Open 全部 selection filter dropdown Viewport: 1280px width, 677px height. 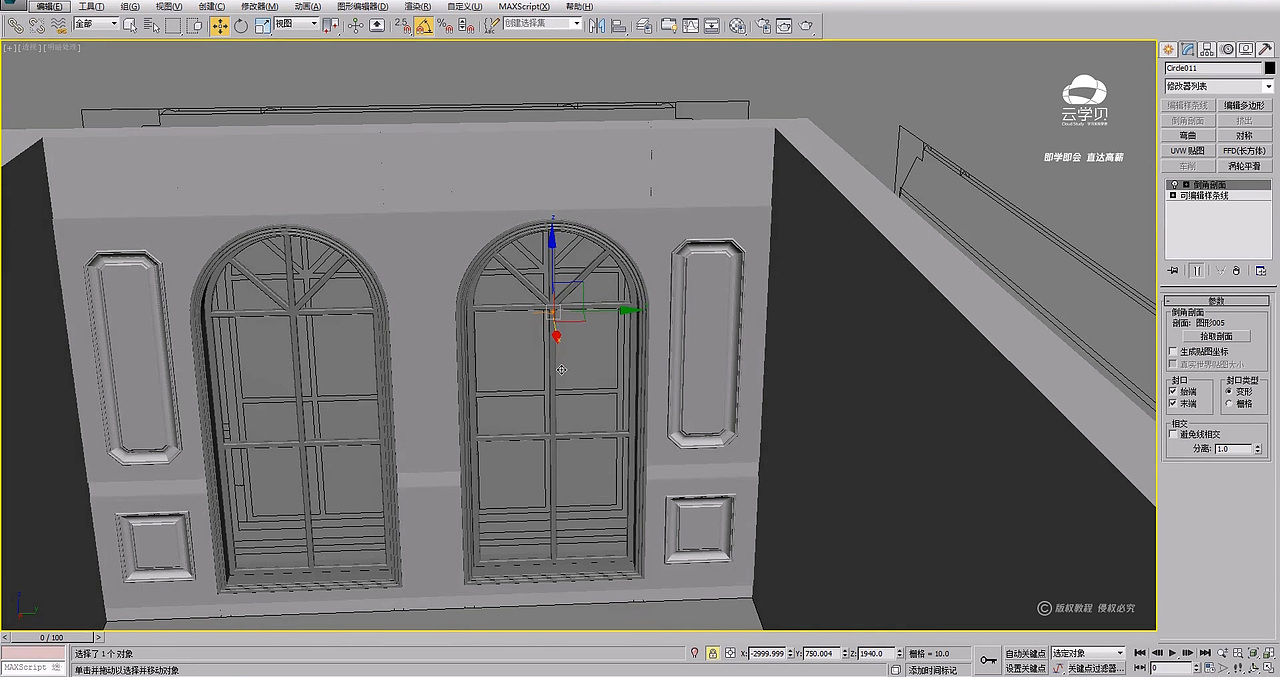click(97, 24)
